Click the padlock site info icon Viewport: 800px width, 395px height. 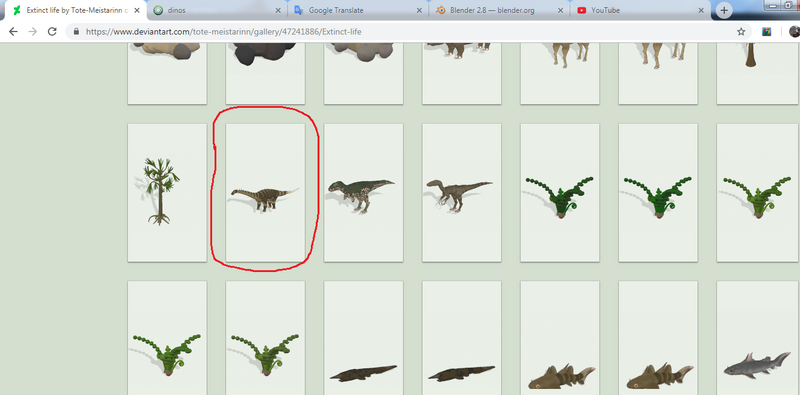coord(77,32)
